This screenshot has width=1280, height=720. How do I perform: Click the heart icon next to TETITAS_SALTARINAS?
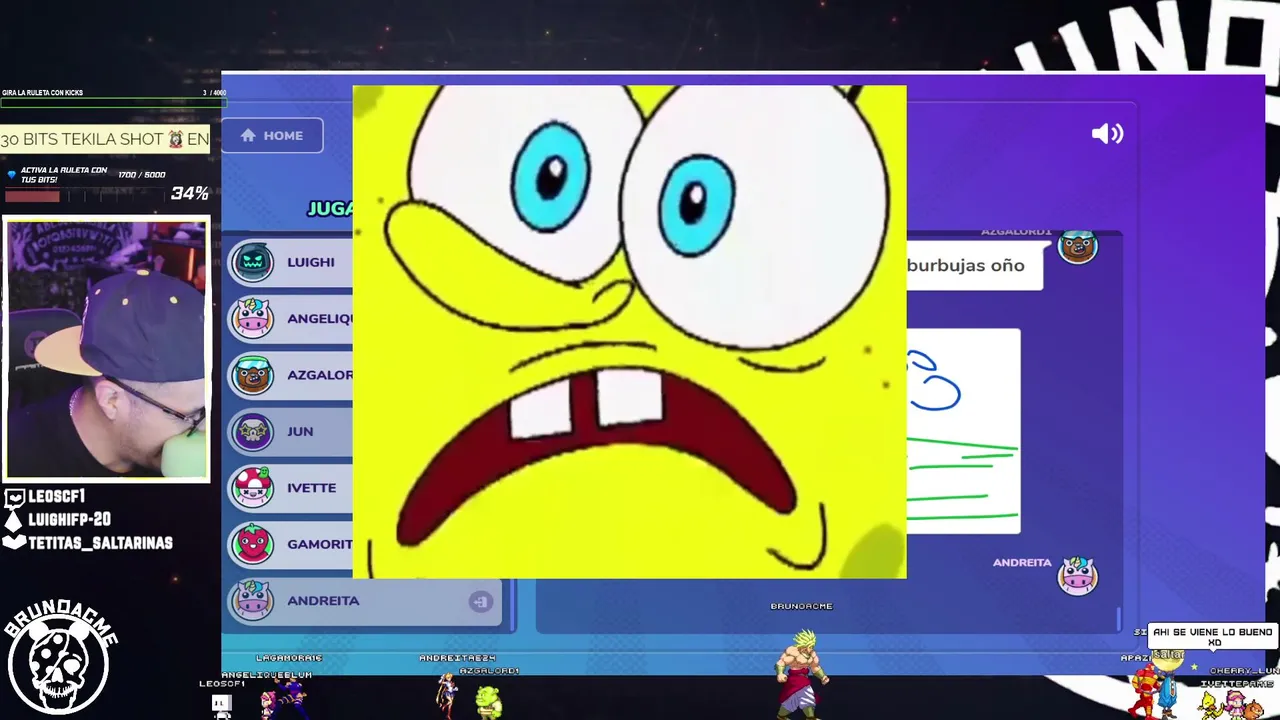[13, 543]
